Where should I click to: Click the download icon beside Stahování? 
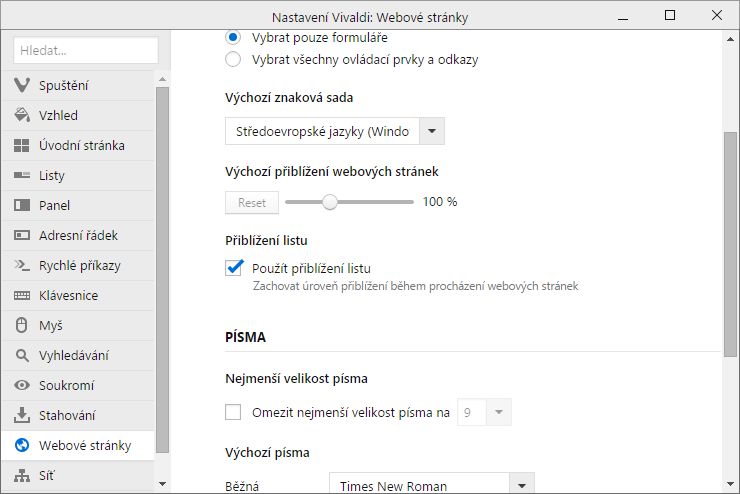(22, 415)
